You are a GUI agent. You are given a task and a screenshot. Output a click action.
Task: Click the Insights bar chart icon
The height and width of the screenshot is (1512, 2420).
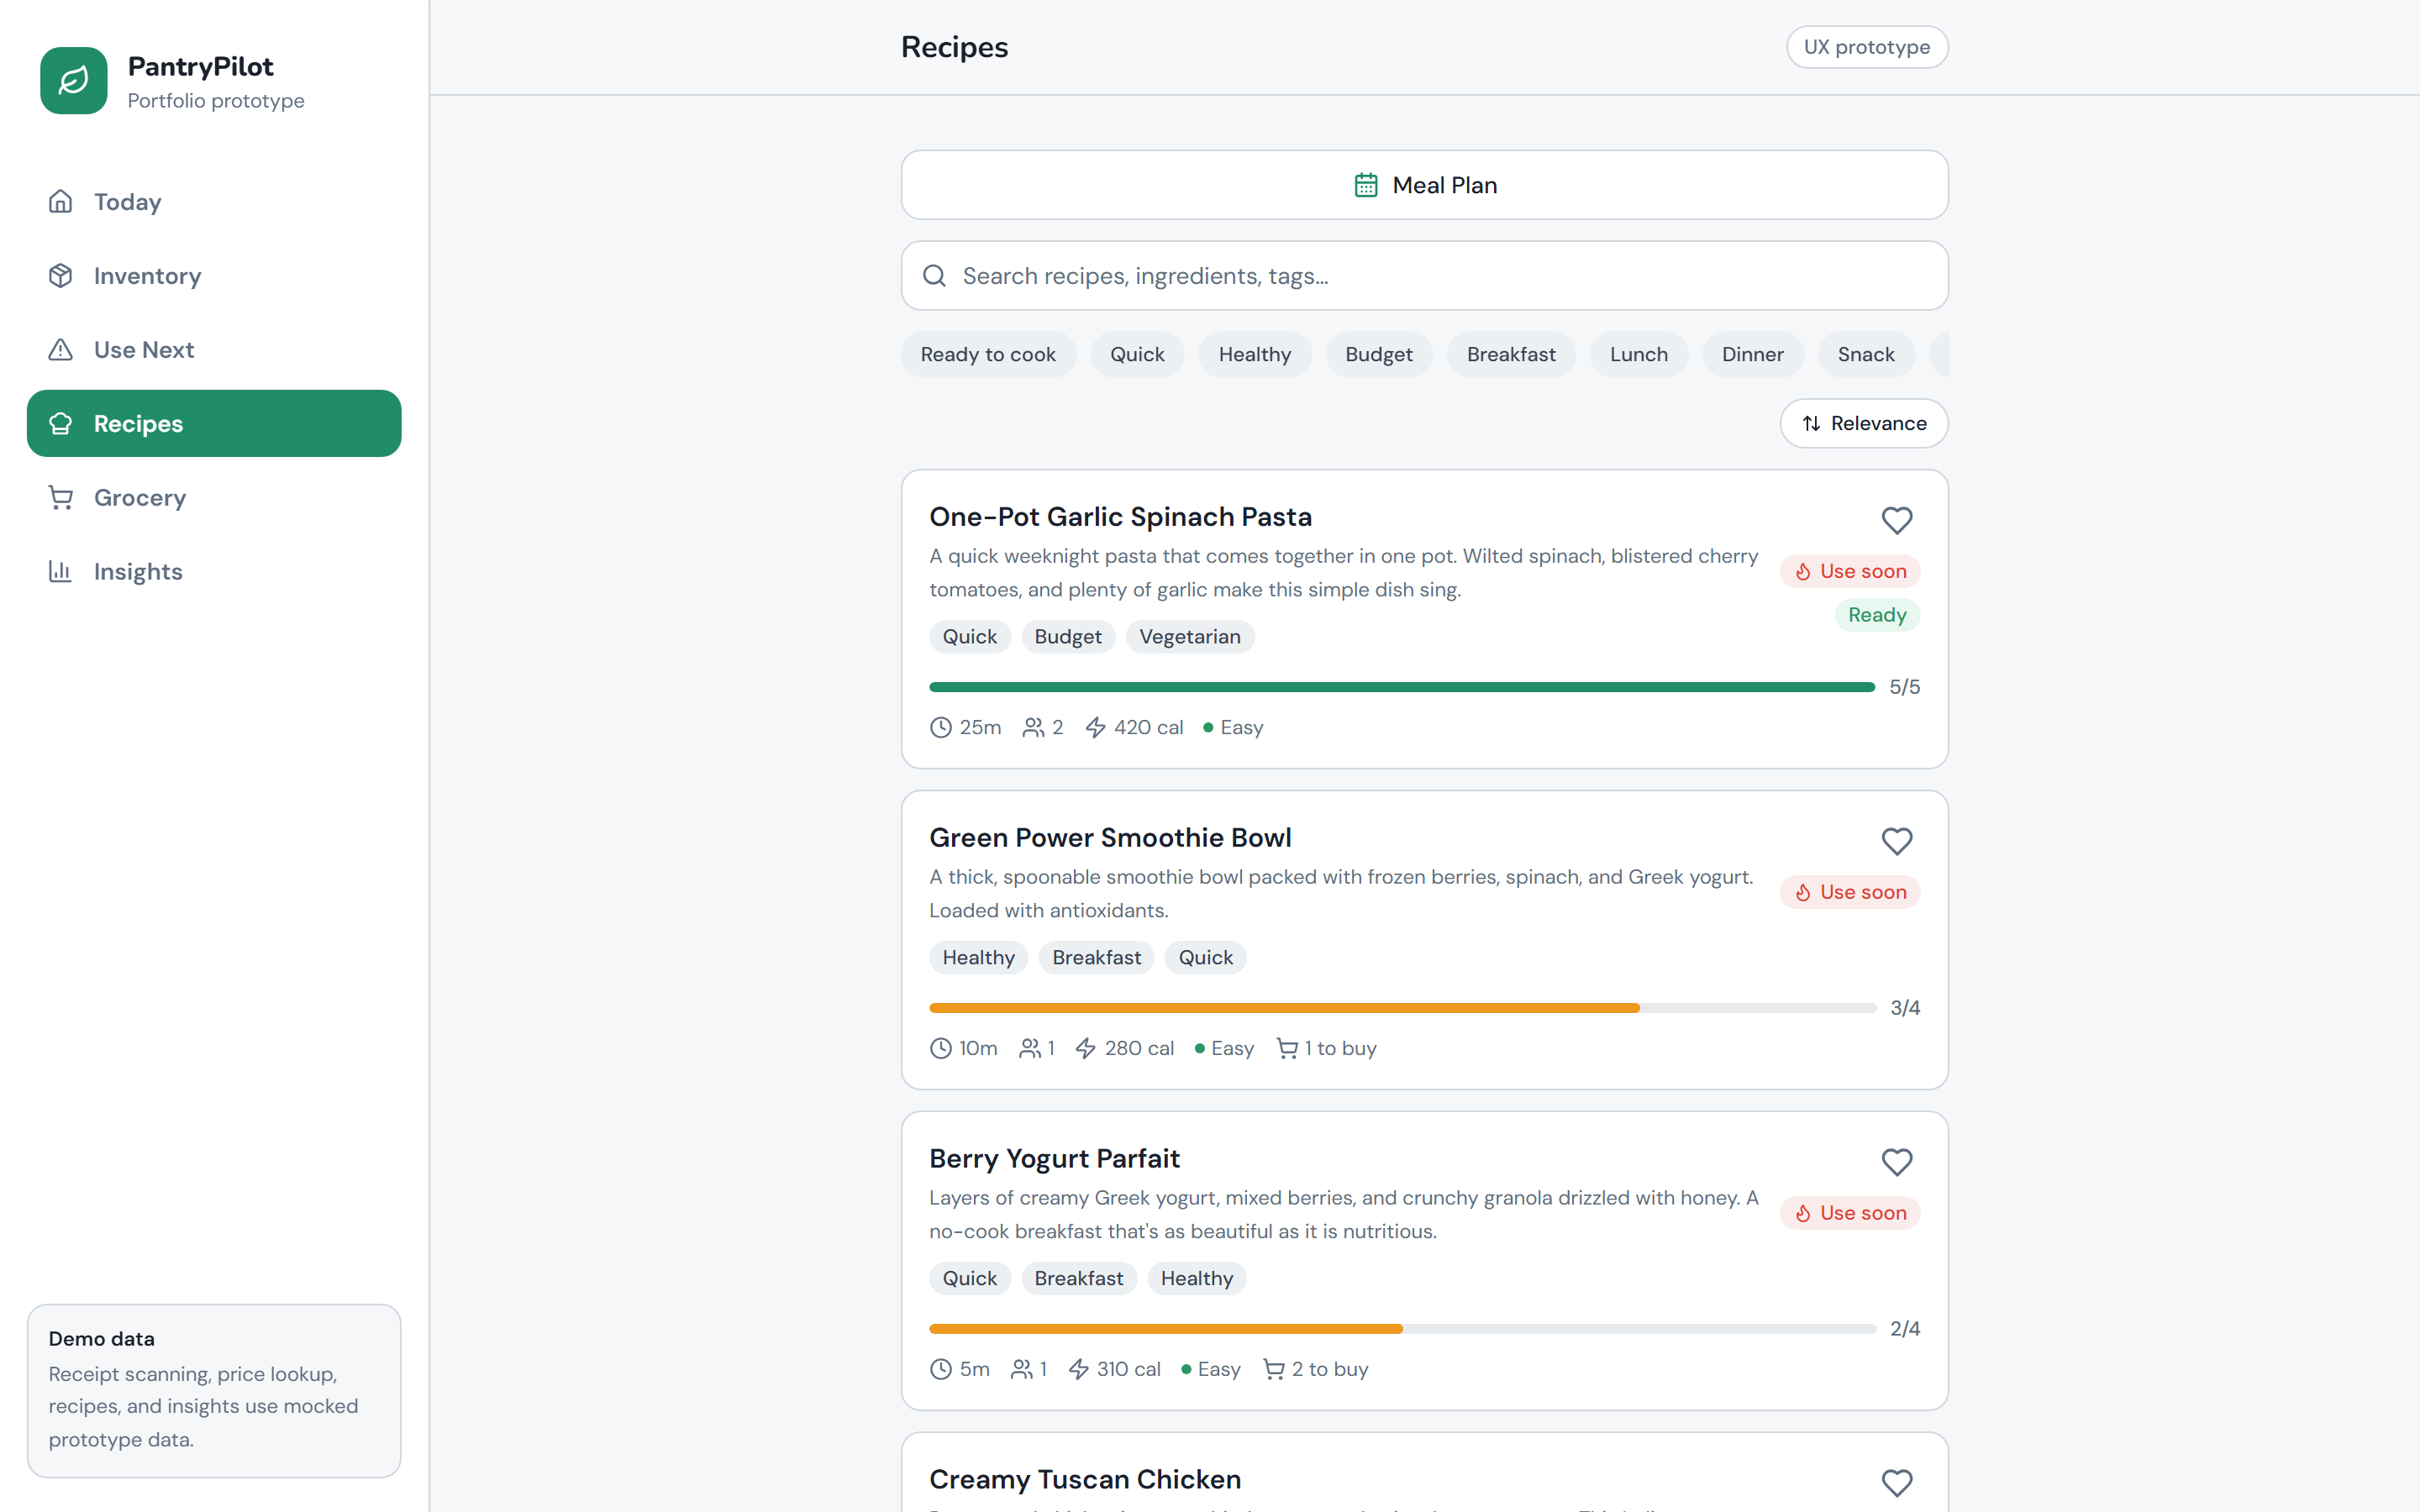(x=60, y=572)
